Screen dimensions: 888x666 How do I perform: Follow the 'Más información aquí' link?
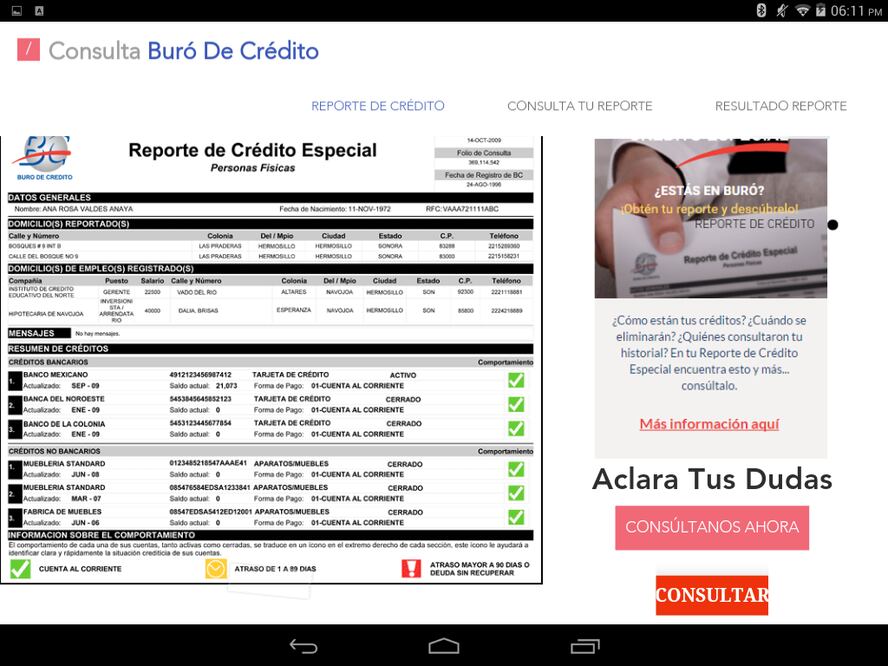[709, 424]
